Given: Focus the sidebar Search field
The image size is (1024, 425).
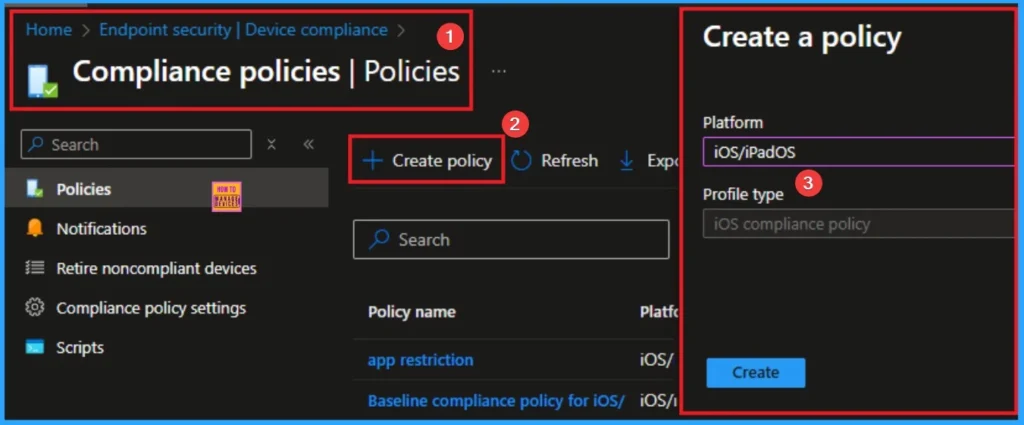Looking at the screenshot, I should 136,144.
